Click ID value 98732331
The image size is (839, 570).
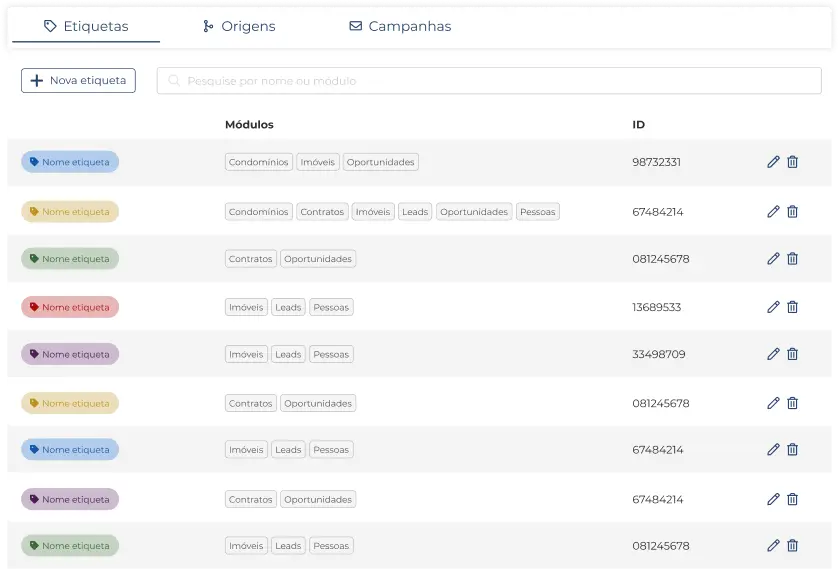(x=657, y=162)
